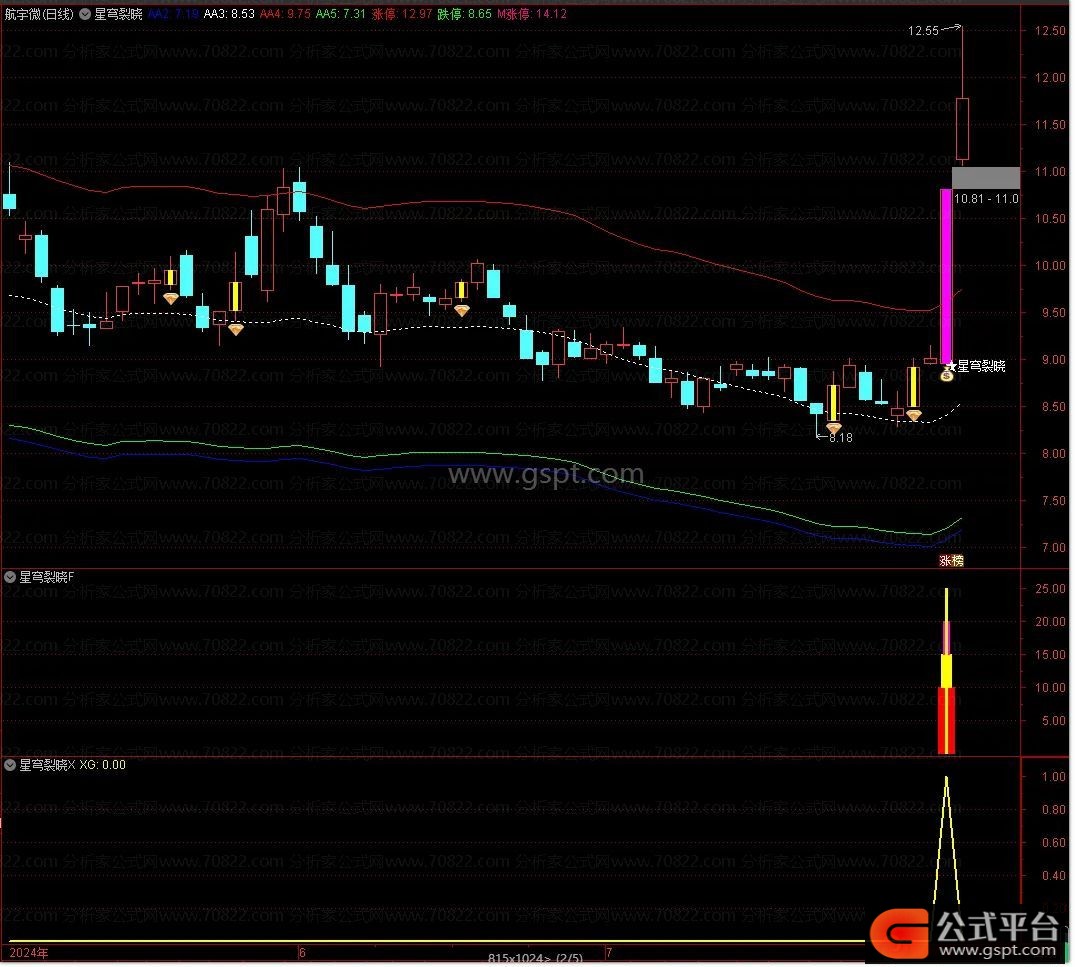This screenshot has width=1075, height=967.
Task: Click the XG: 0.00 readout
Action: [103, 766]
